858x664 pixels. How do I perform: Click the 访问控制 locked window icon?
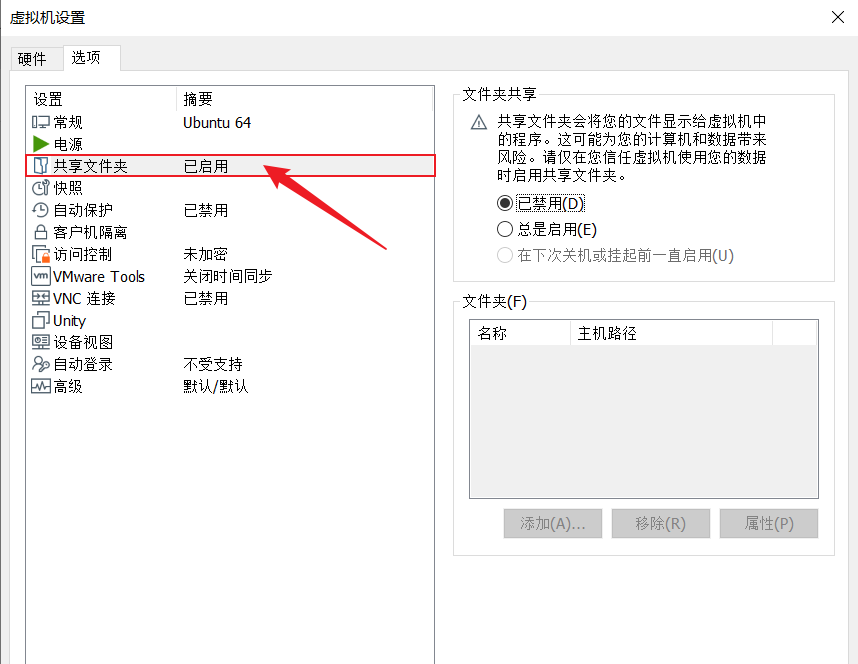pyautogui.click(x=41, y=255)
